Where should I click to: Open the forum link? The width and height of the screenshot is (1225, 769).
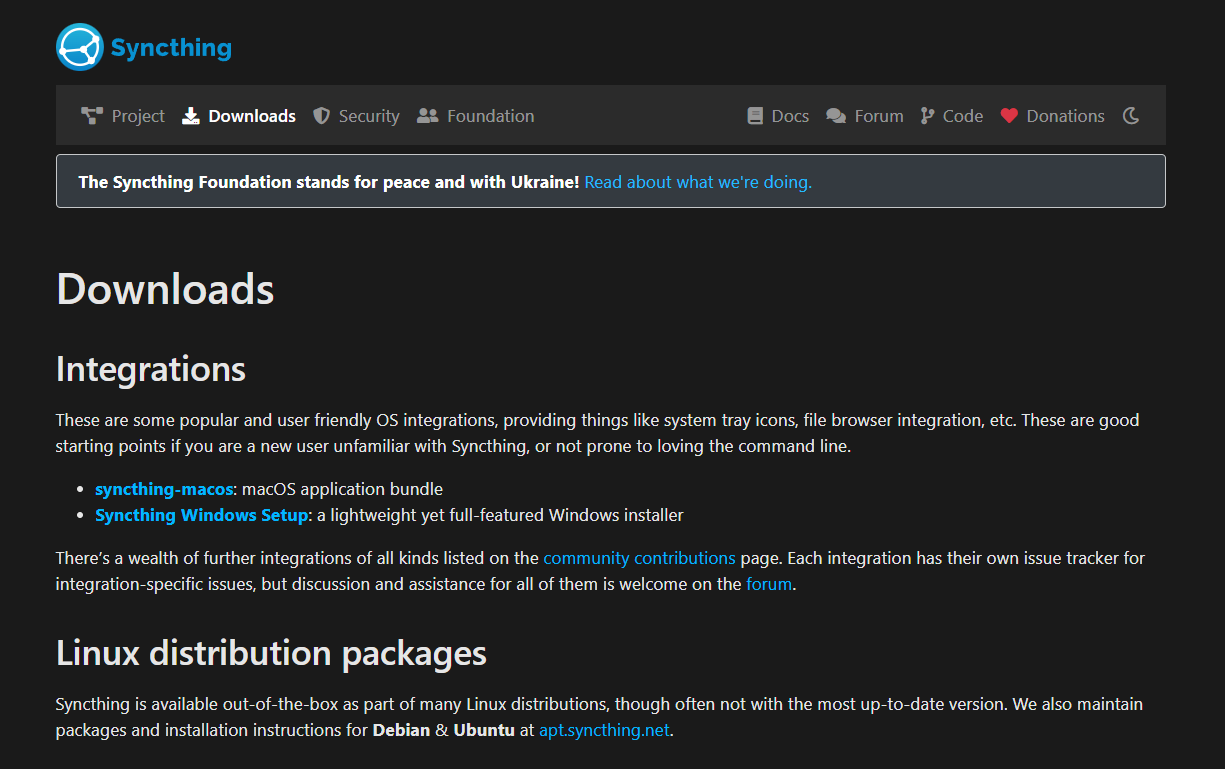click(768, 584)
